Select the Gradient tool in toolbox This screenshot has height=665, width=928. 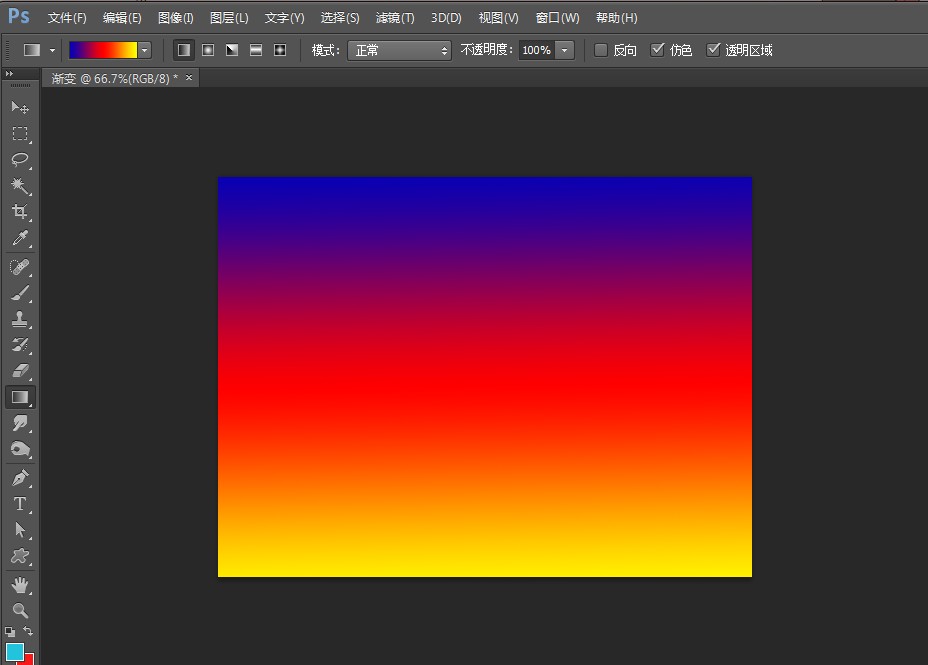[x=20, y=397]
